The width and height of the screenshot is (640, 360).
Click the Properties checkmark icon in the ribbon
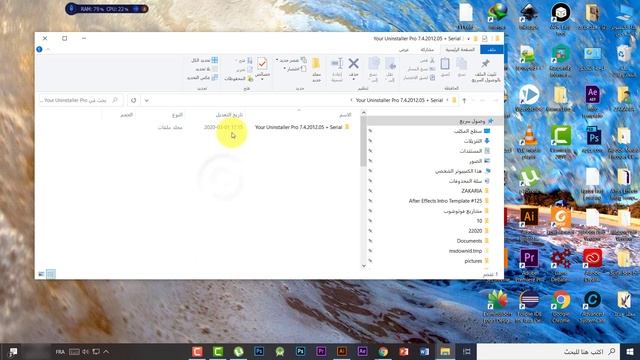point(262,64)
